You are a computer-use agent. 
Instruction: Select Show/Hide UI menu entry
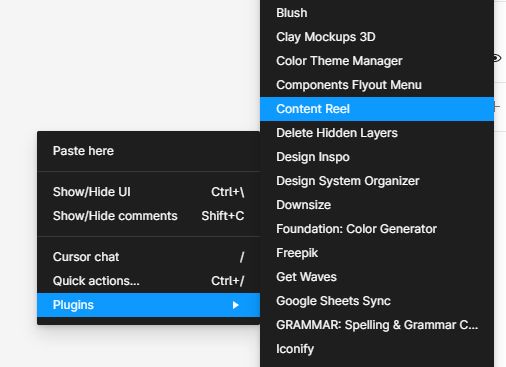149,192
